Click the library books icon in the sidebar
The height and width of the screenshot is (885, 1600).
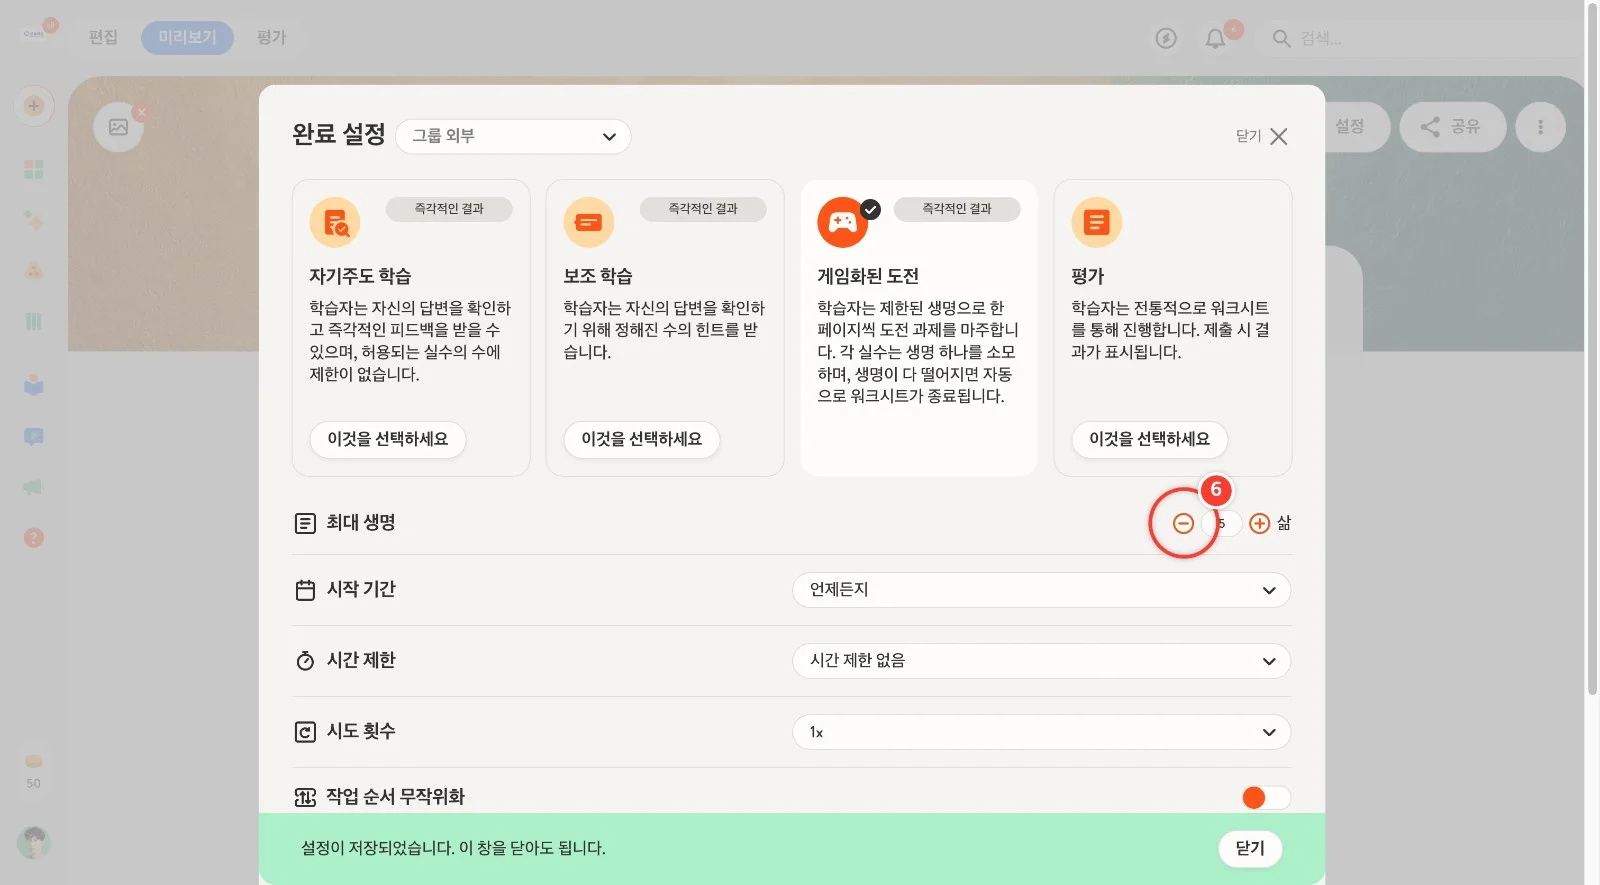tap(34, 321)
